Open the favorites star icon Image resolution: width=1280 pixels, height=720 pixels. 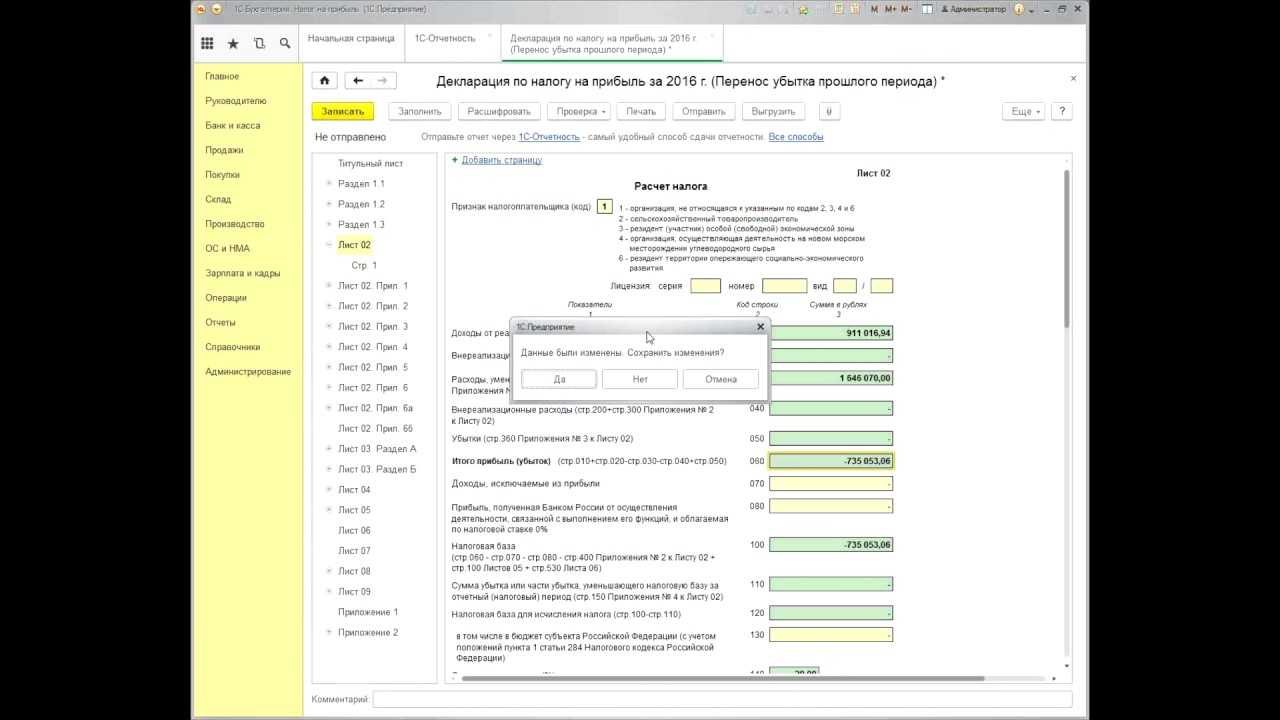[x=233, y=43]
